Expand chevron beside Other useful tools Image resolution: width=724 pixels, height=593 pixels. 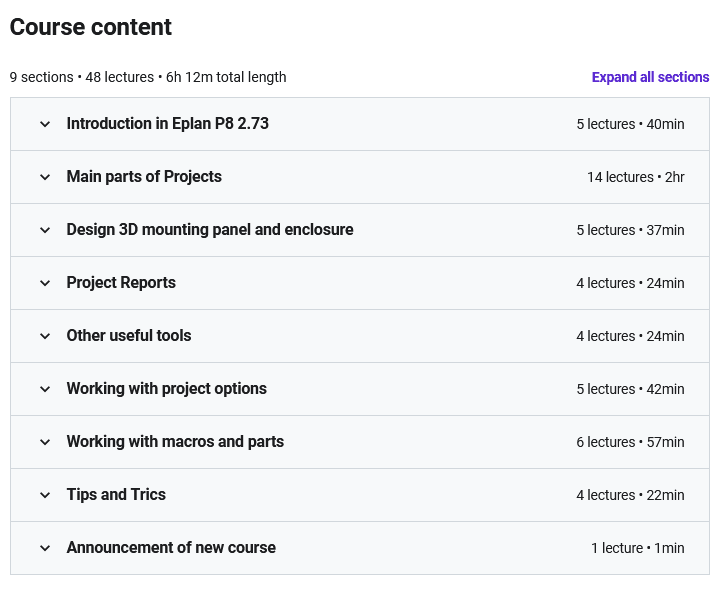[45, 336]
